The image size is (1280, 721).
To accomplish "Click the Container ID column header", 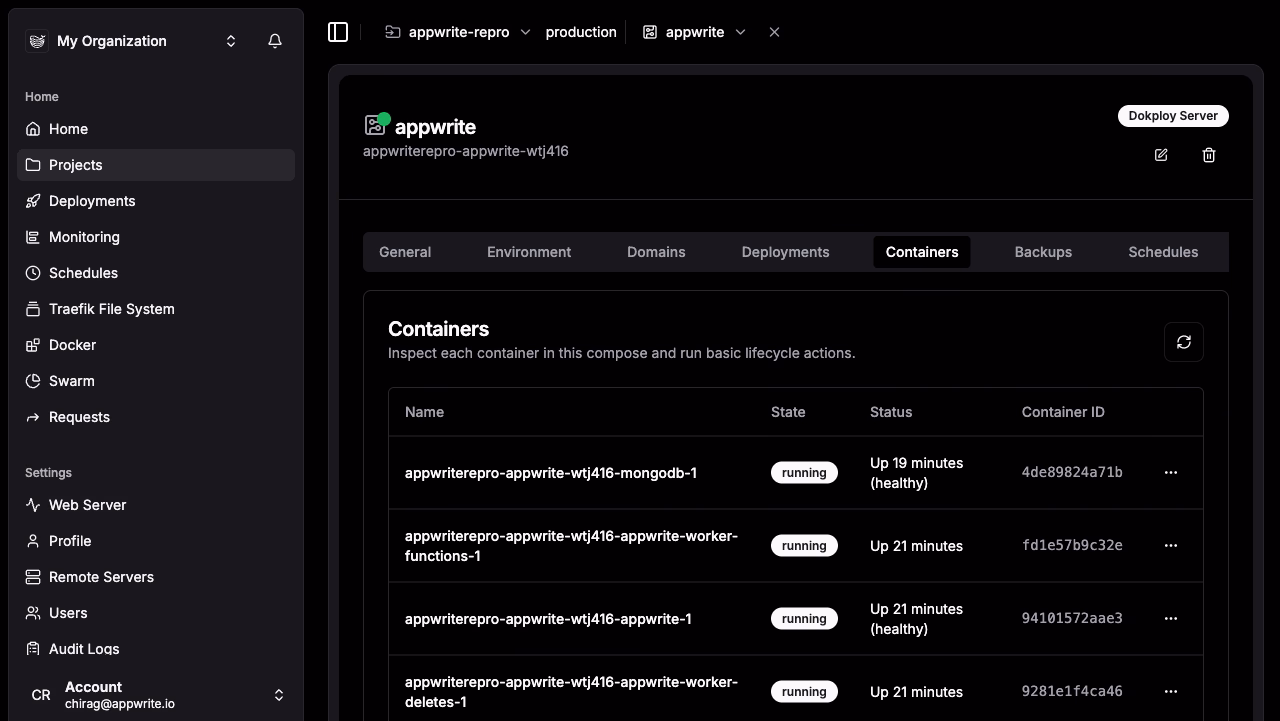I will tap(1063, 412).
